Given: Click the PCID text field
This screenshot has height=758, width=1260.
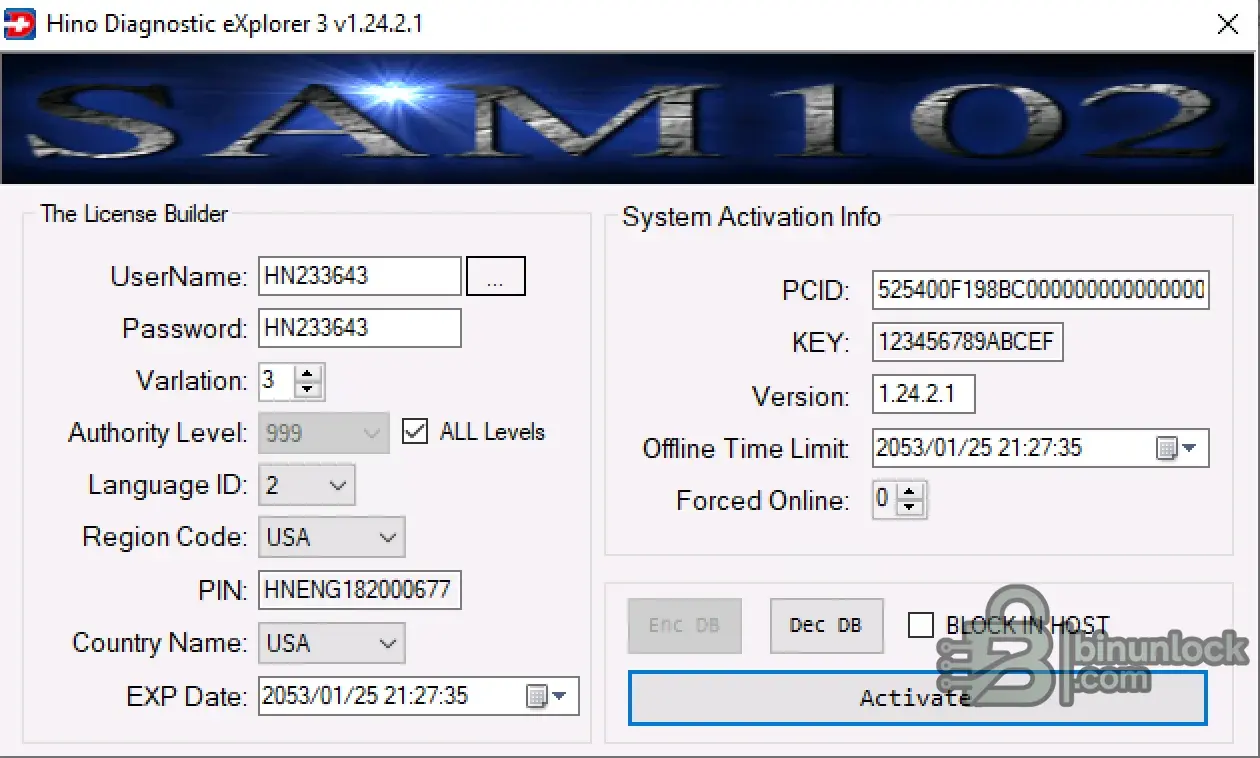Looking at the screenshot, I should 1039,290.
